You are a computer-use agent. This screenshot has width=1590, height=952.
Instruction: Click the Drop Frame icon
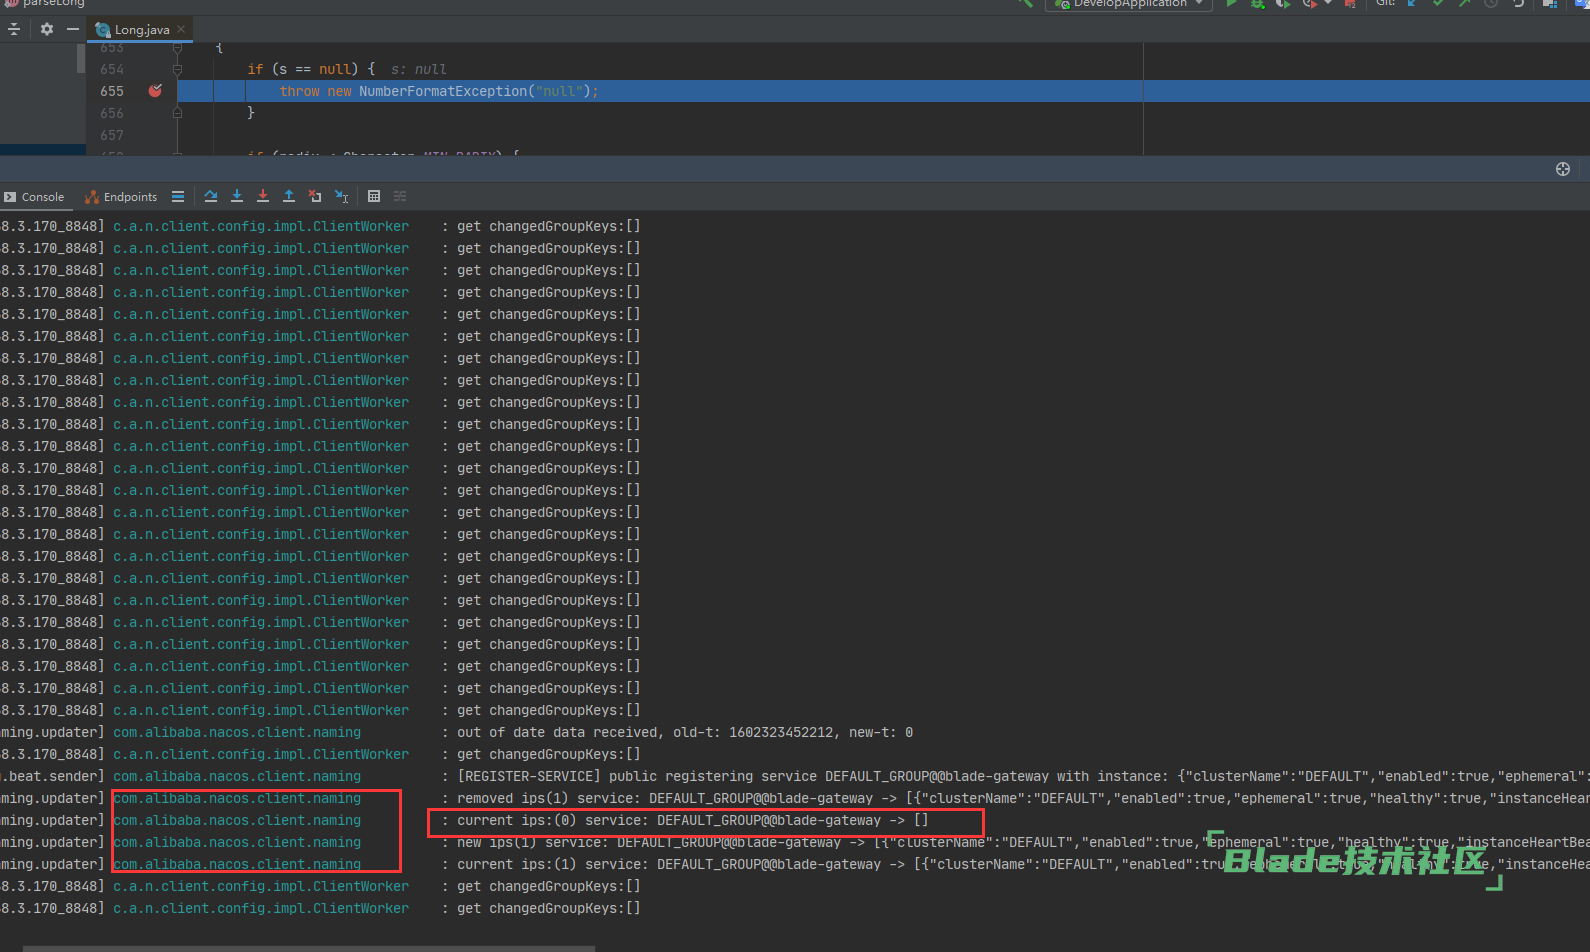pyautogui.click(x=315, y=196)
